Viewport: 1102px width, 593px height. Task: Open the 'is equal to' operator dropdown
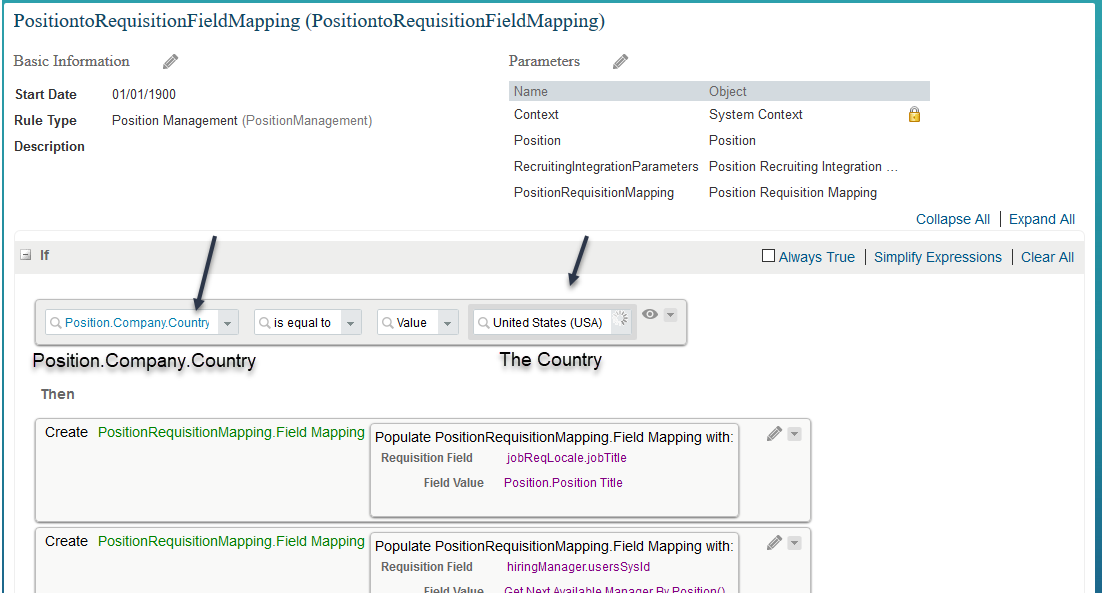click(x=350, y=323)
